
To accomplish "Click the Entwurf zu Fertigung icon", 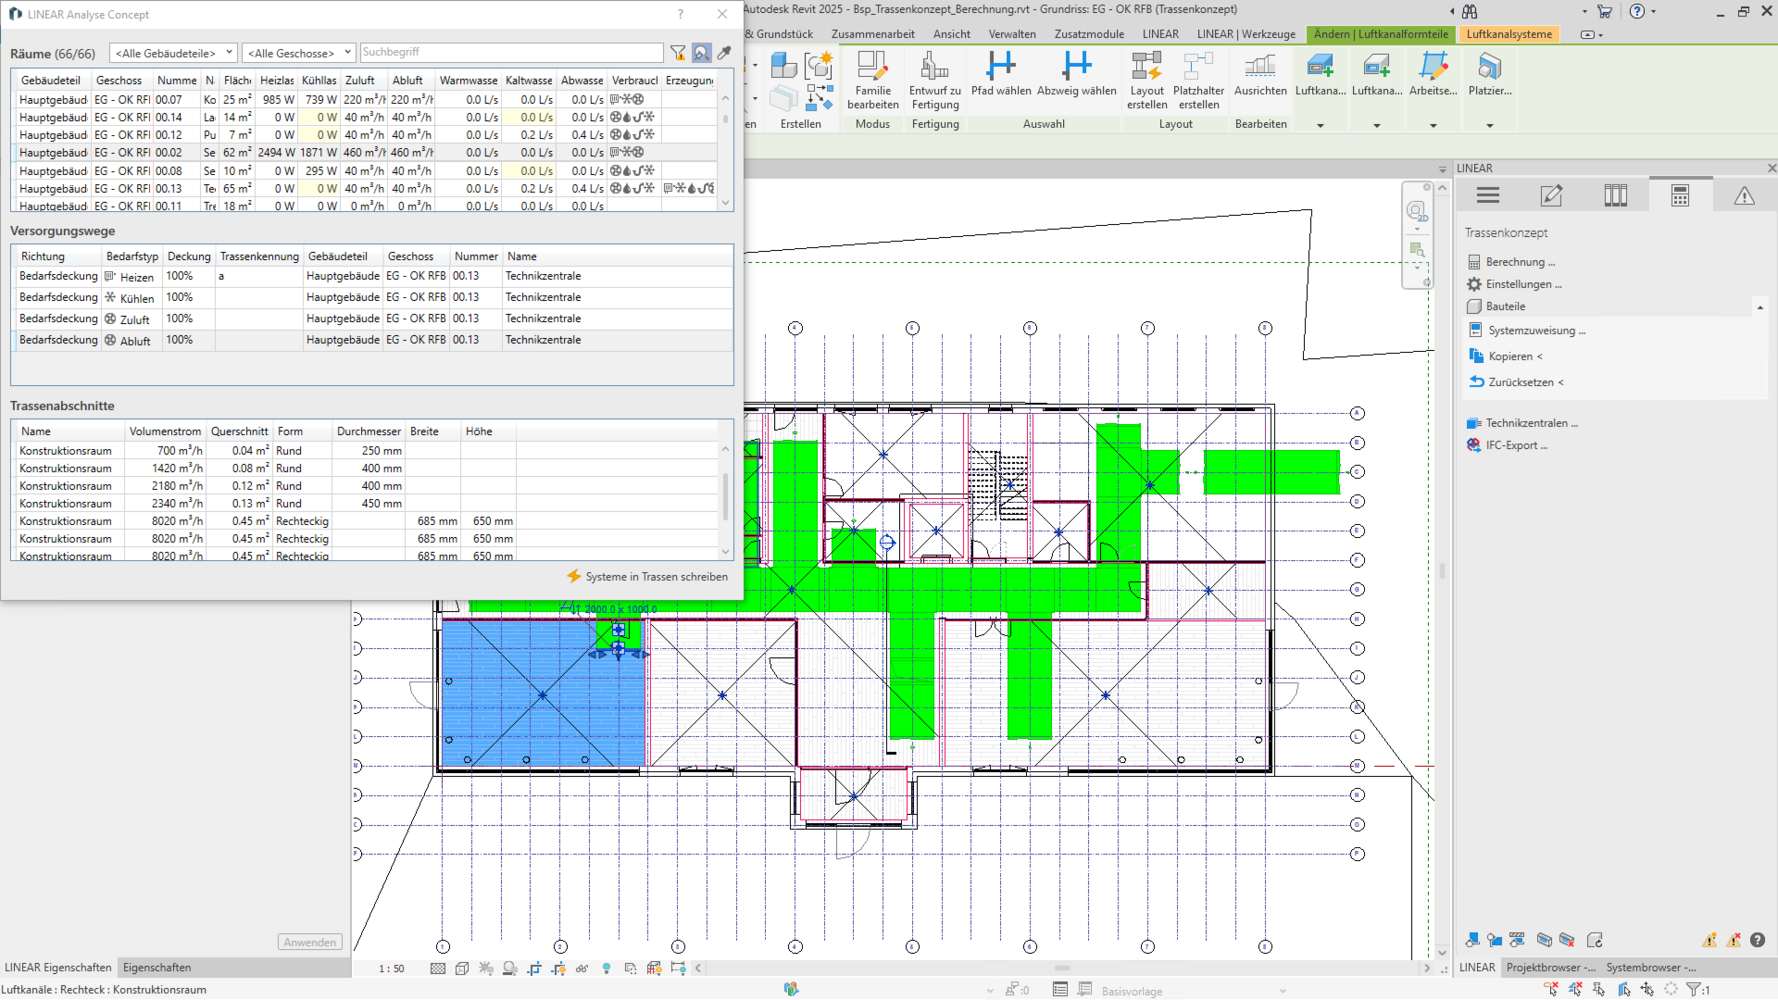I will pyautogui.click(x=934, y=80).
